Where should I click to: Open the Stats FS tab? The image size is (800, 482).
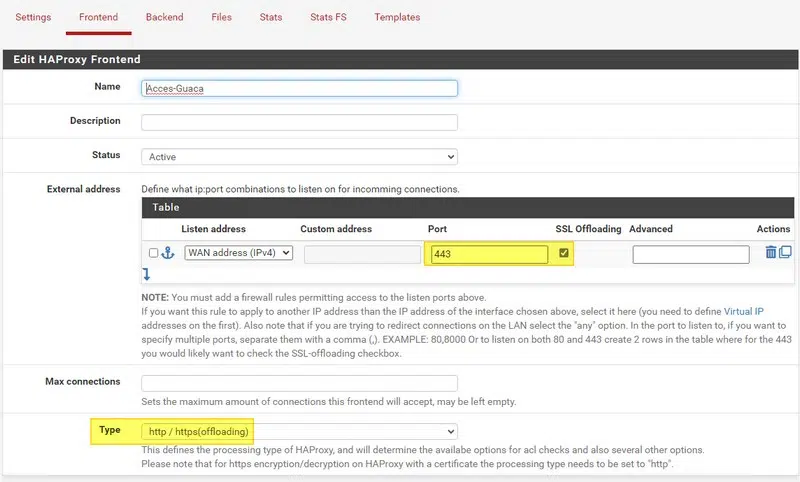click(x=329, y=17)
